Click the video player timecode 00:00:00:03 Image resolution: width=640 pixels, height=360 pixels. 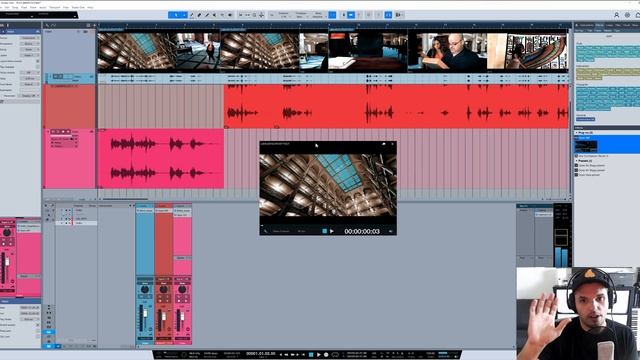[362, 231]
